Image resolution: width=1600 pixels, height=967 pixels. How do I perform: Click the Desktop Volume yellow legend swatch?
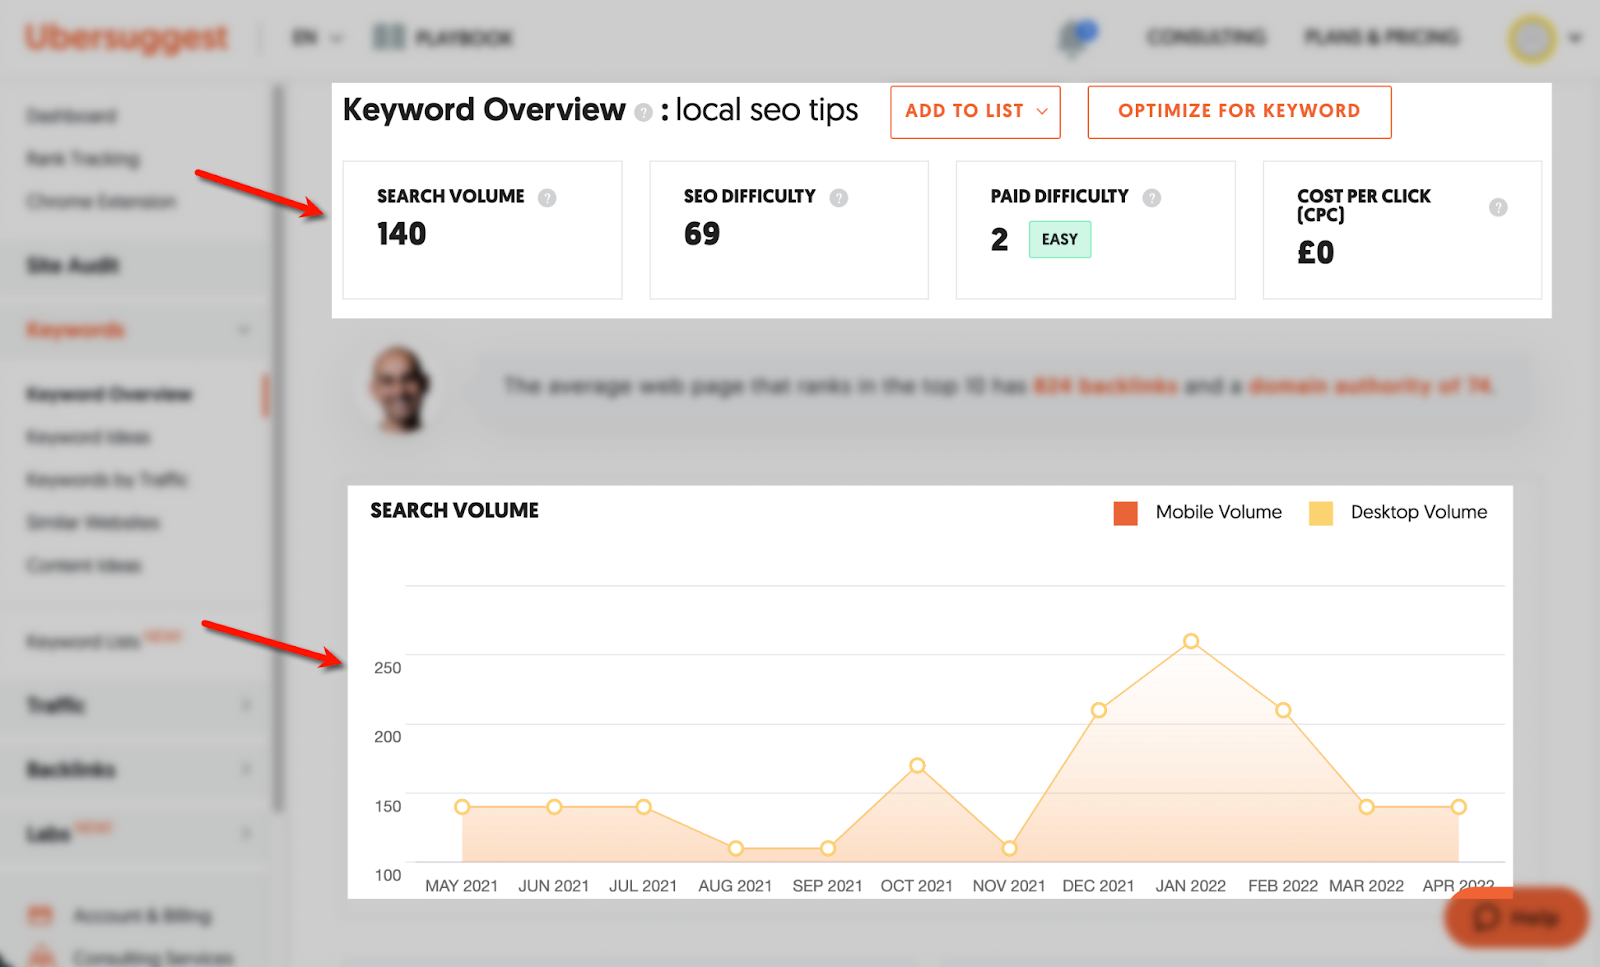1321,513
